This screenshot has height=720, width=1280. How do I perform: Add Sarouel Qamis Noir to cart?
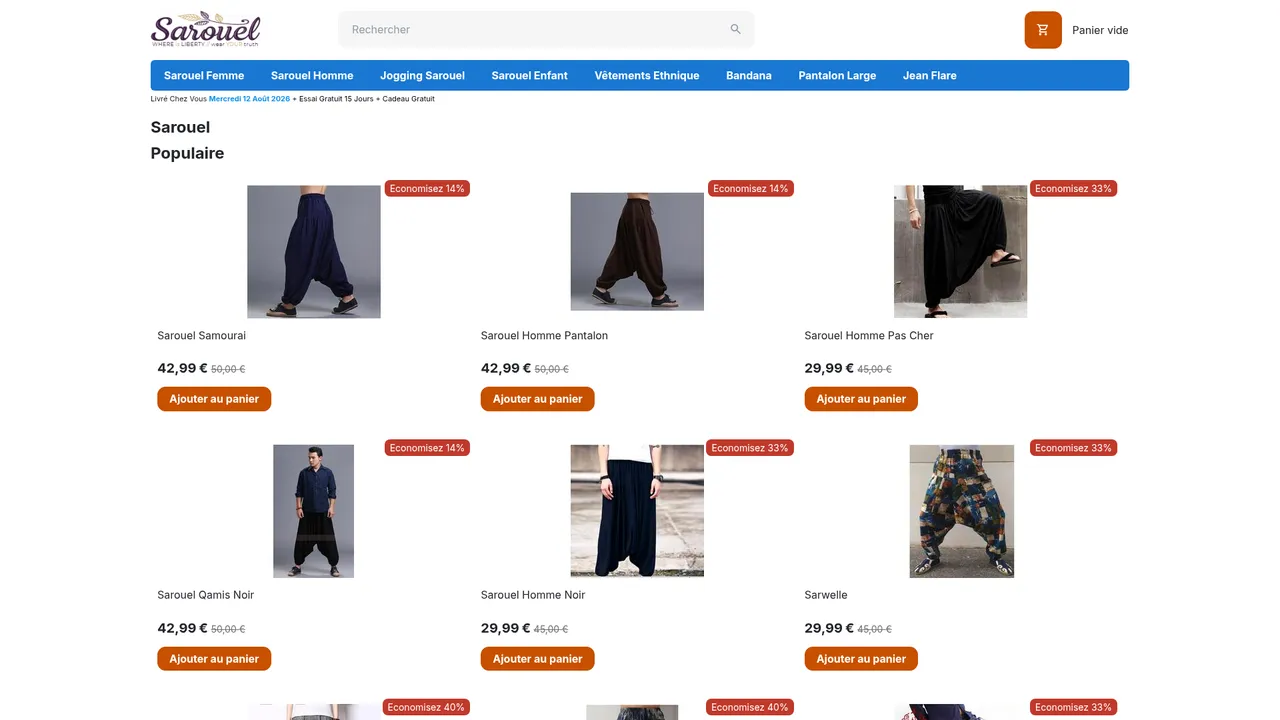coord(214,659)
